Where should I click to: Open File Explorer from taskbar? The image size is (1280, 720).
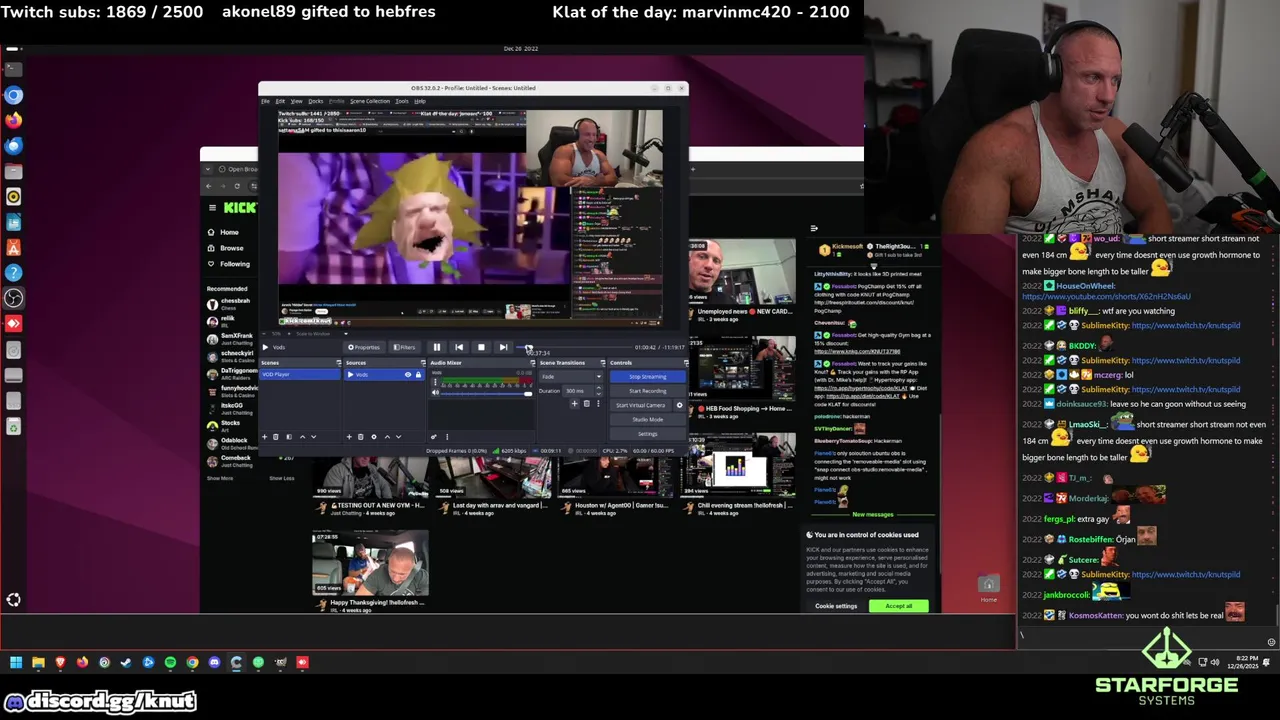(x=38, y=662)
